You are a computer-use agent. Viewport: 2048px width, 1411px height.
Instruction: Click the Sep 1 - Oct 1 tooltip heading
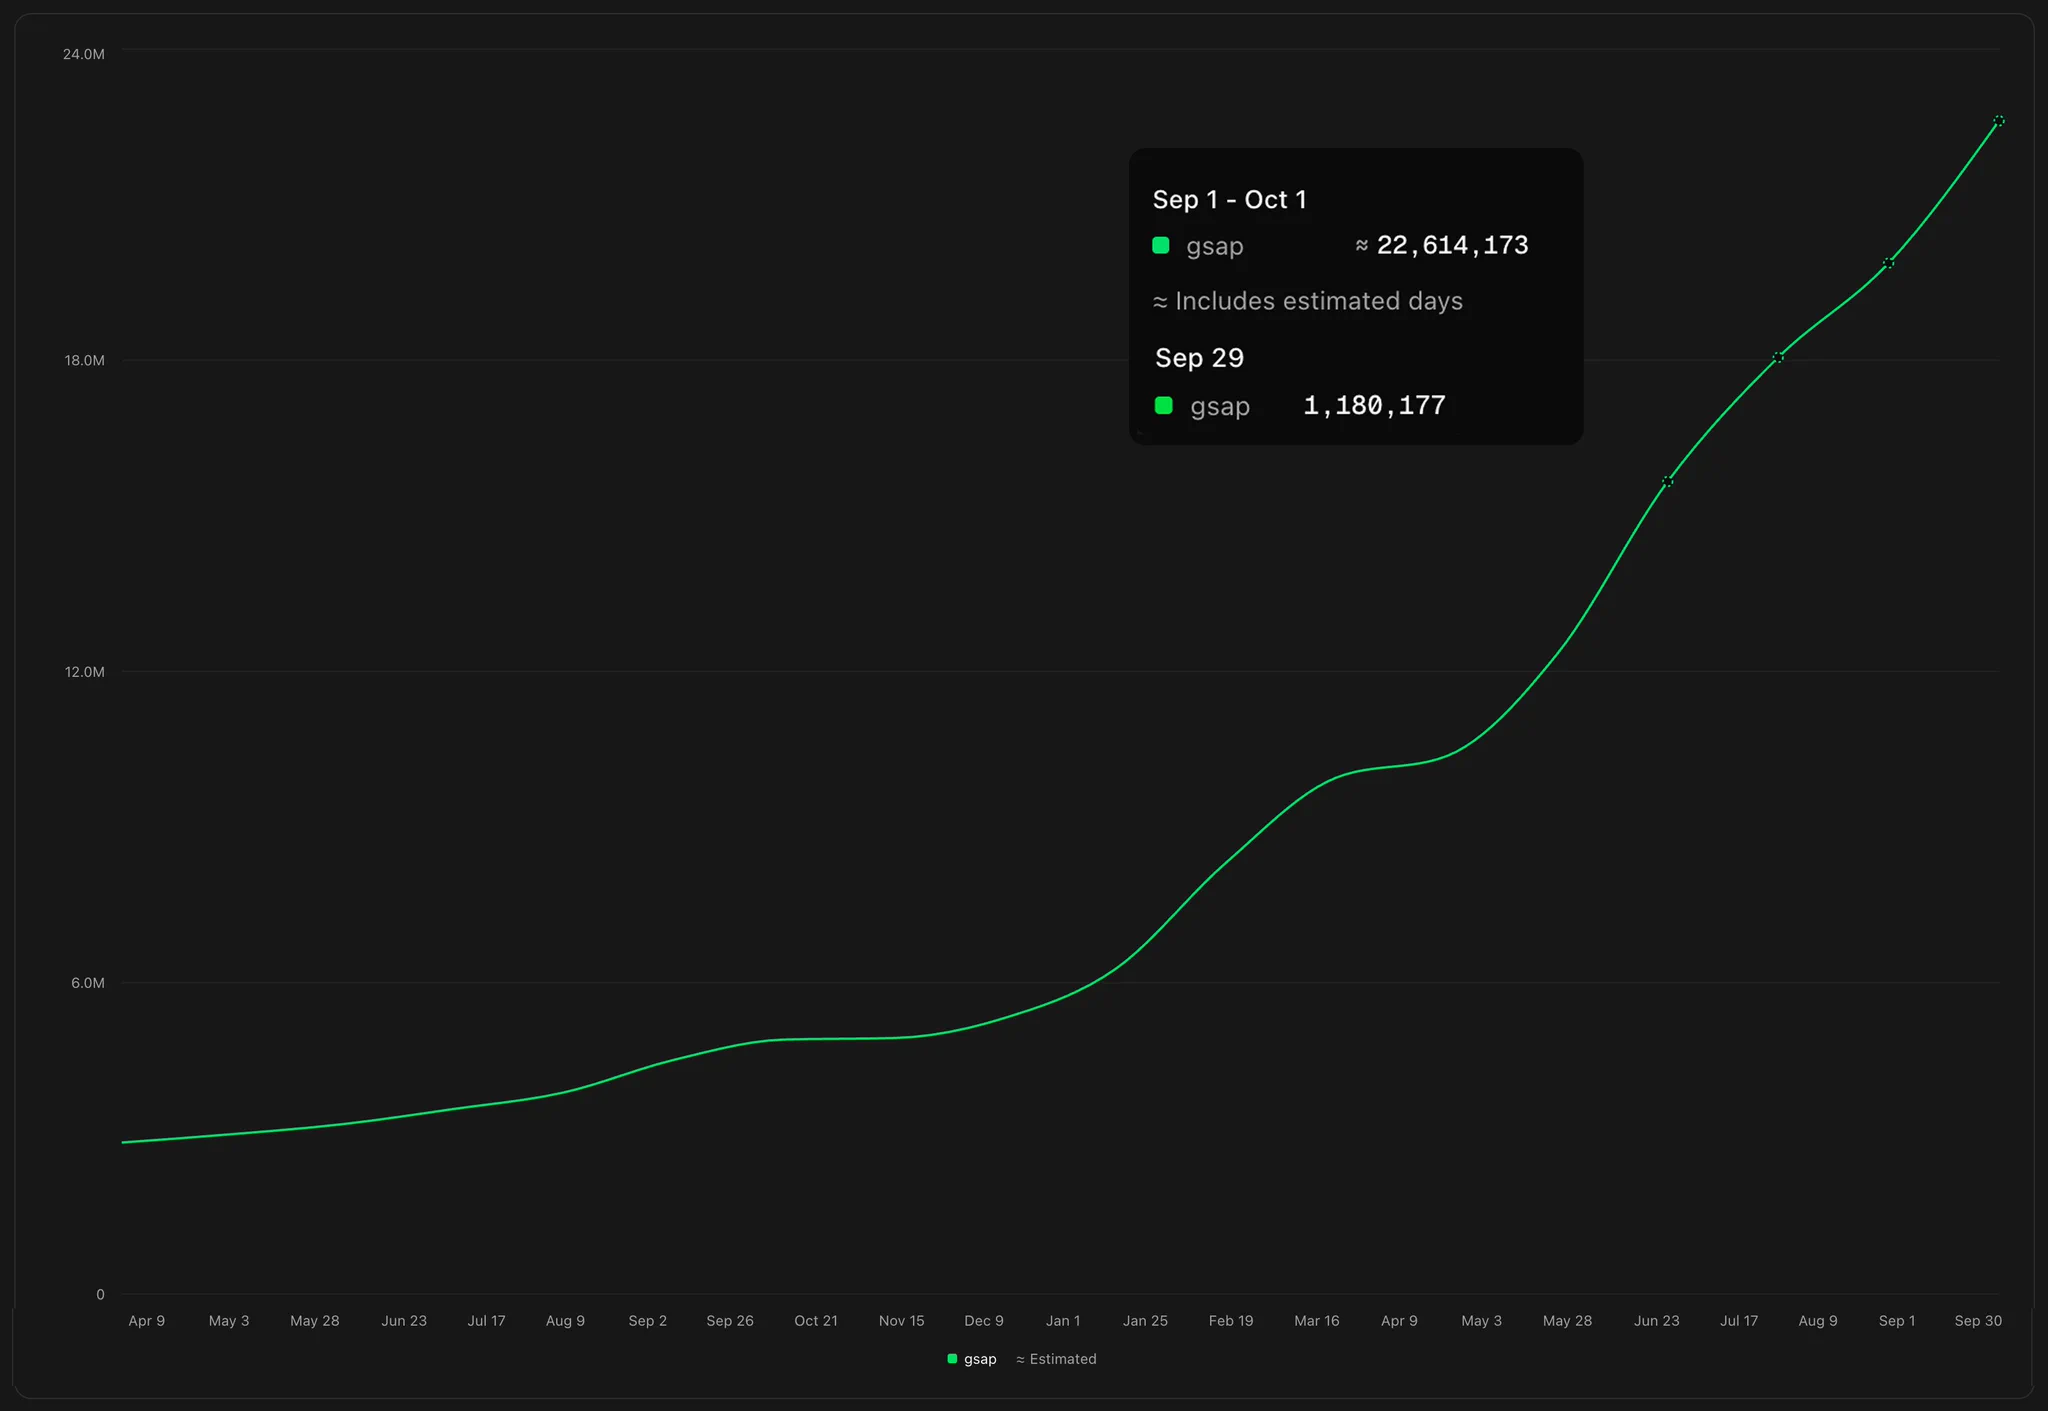click(1229, 200)
